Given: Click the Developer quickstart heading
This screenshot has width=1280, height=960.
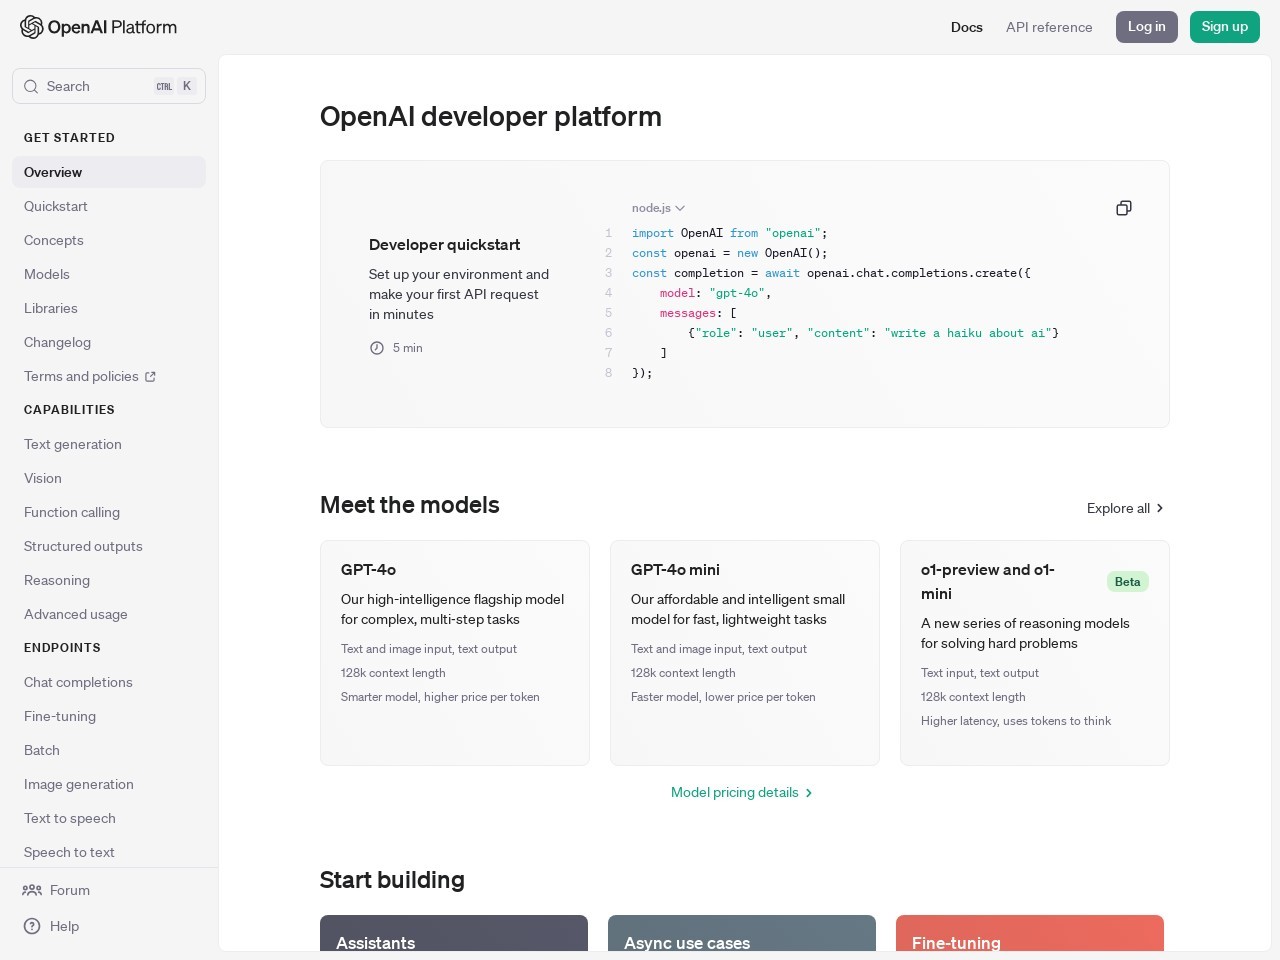Looking at the screenshot, I should (x=445, y=244).
